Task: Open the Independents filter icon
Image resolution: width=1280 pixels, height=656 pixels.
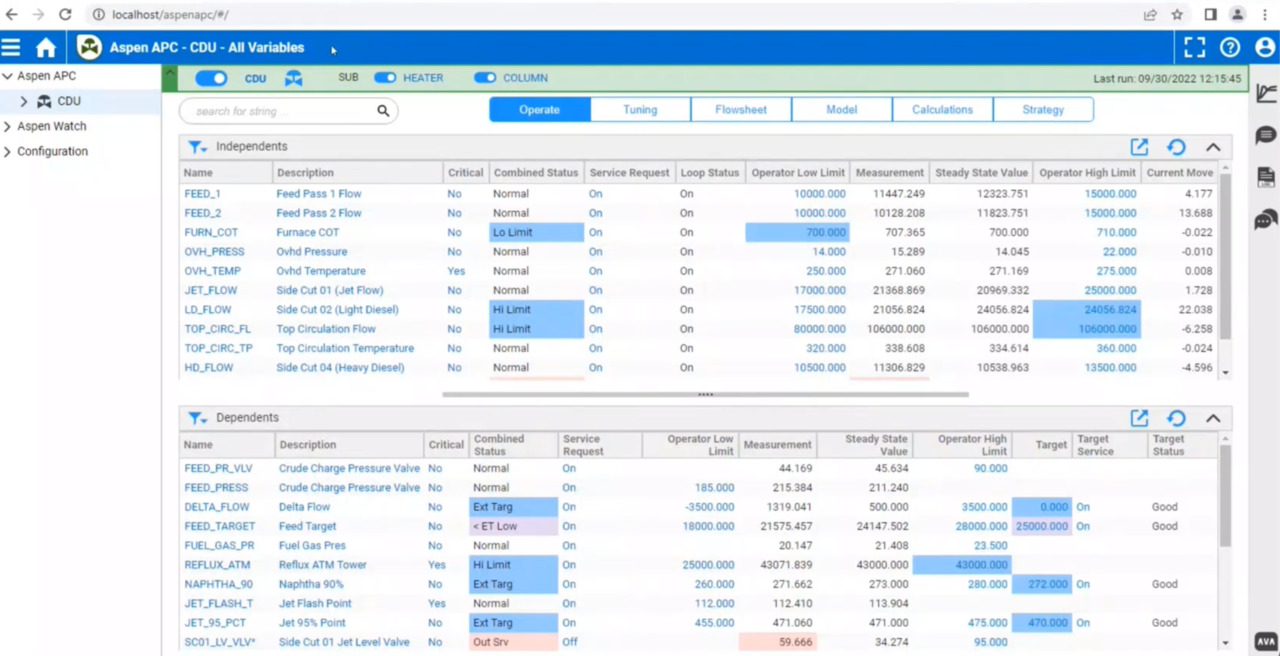Action: pyautogui.click(x=197, y=147)
